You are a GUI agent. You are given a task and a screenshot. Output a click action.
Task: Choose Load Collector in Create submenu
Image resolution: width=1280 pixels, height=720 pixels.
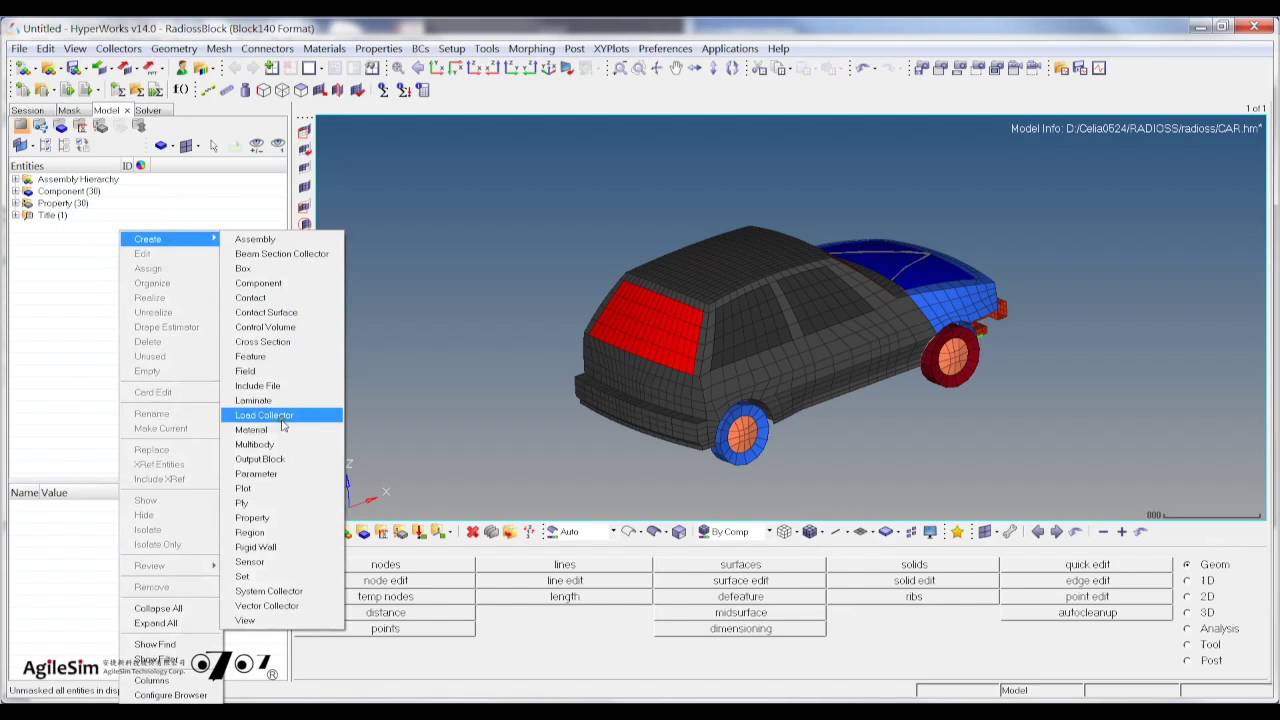point(282,415)
